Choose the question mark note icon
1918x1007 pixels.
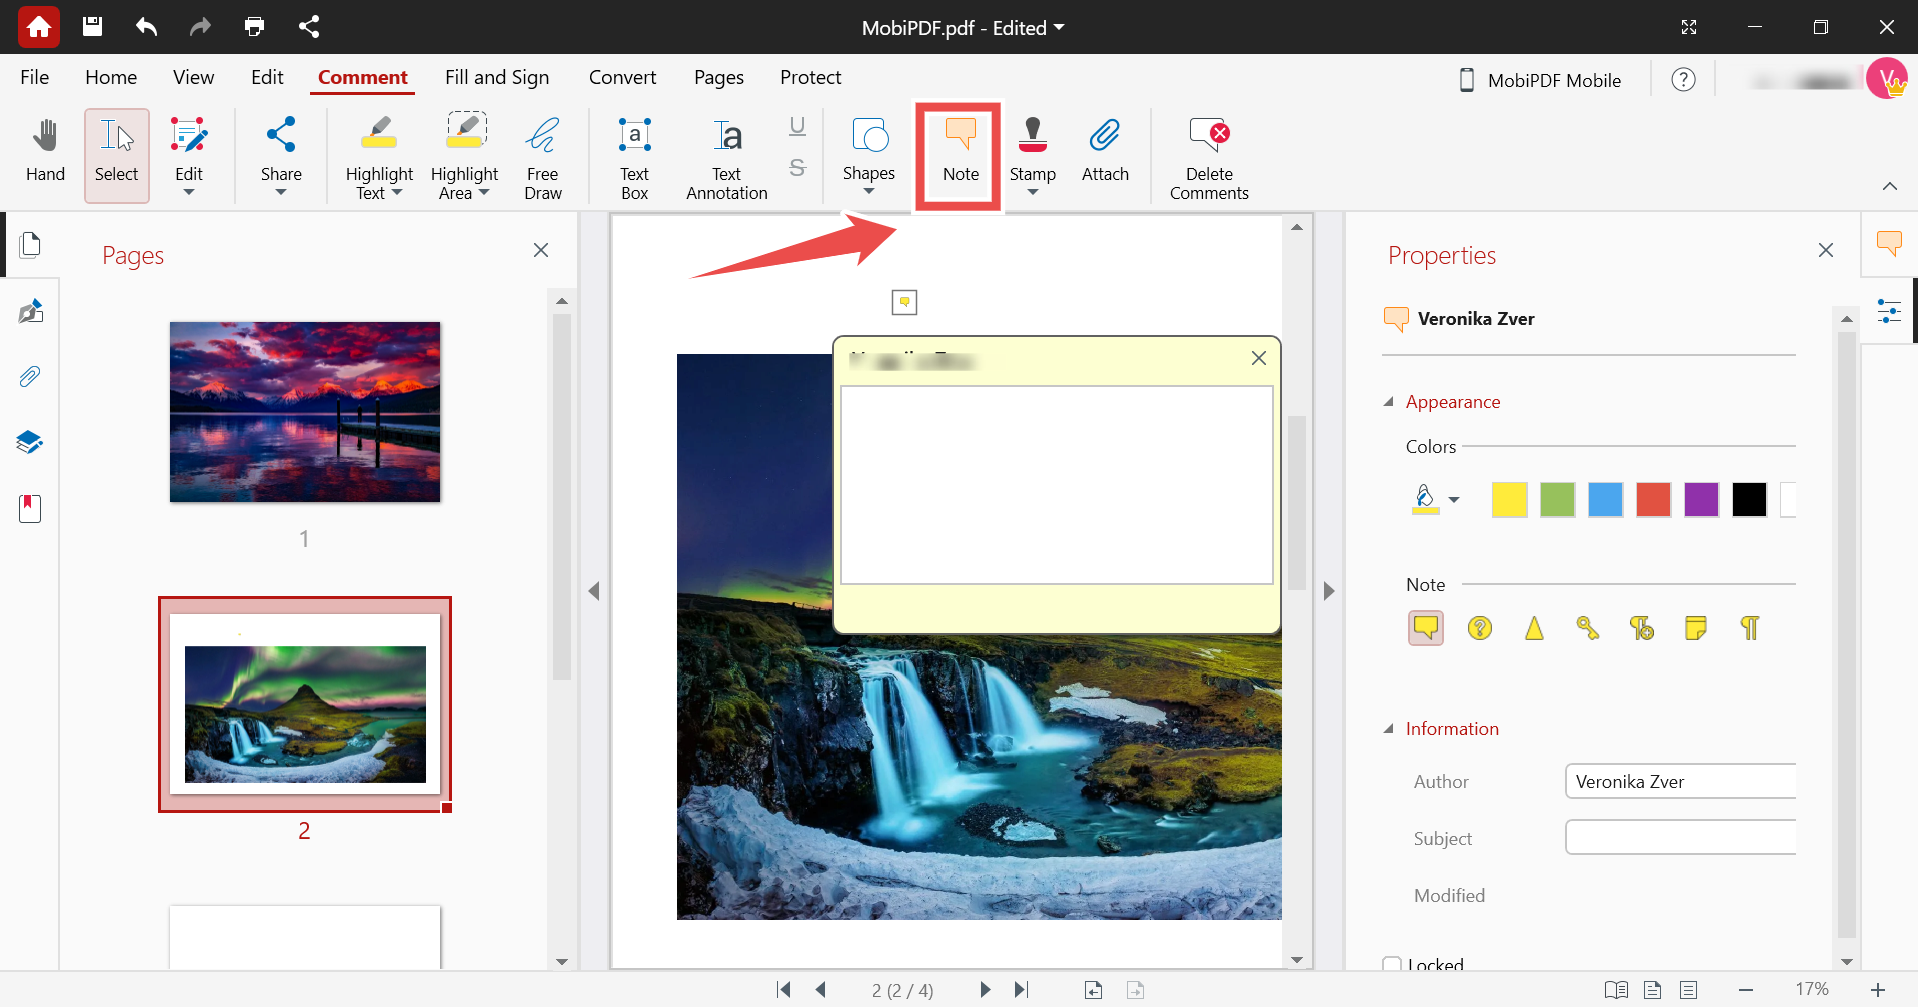coord(1479,628)
